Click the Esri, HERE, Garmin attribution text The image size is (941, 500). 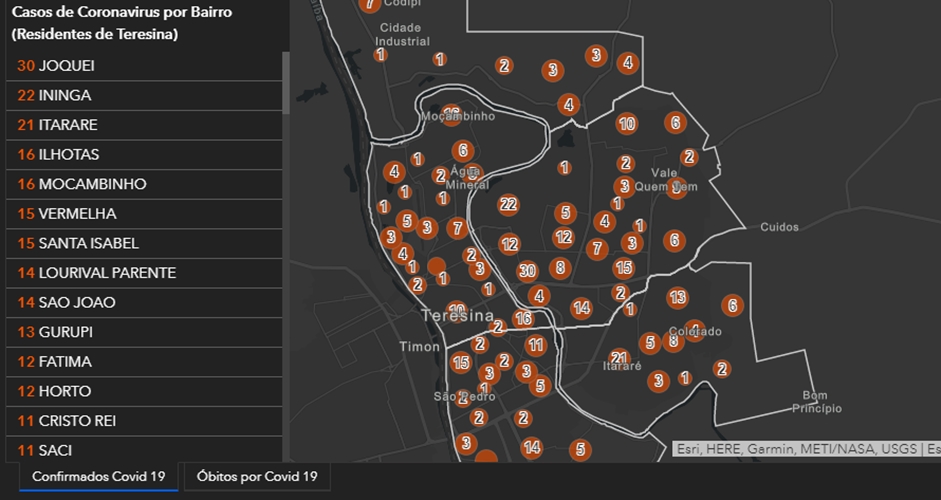click(806, 449)
